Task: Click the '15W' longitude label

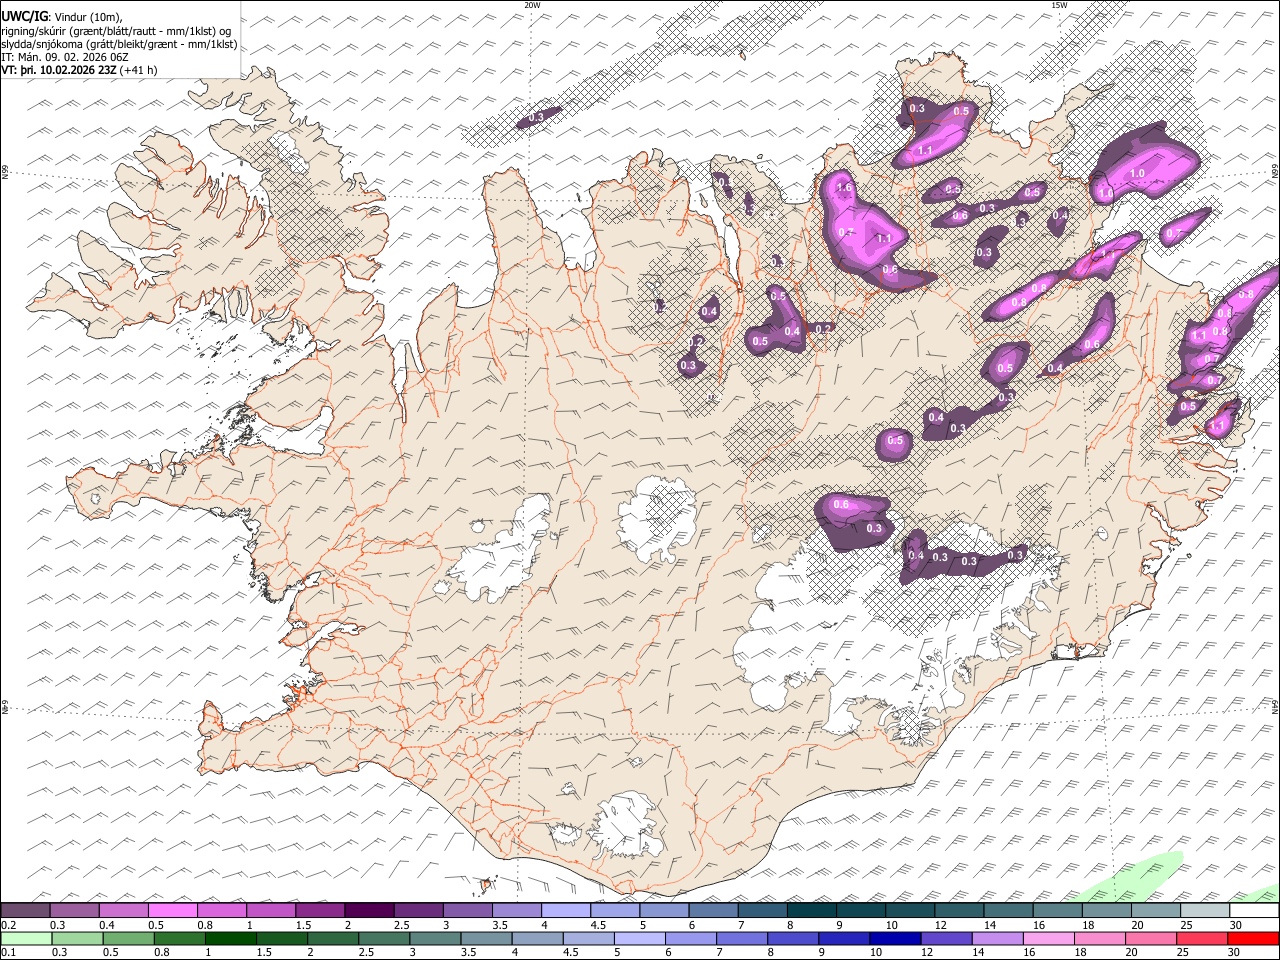Action: tap(1059, 5)
